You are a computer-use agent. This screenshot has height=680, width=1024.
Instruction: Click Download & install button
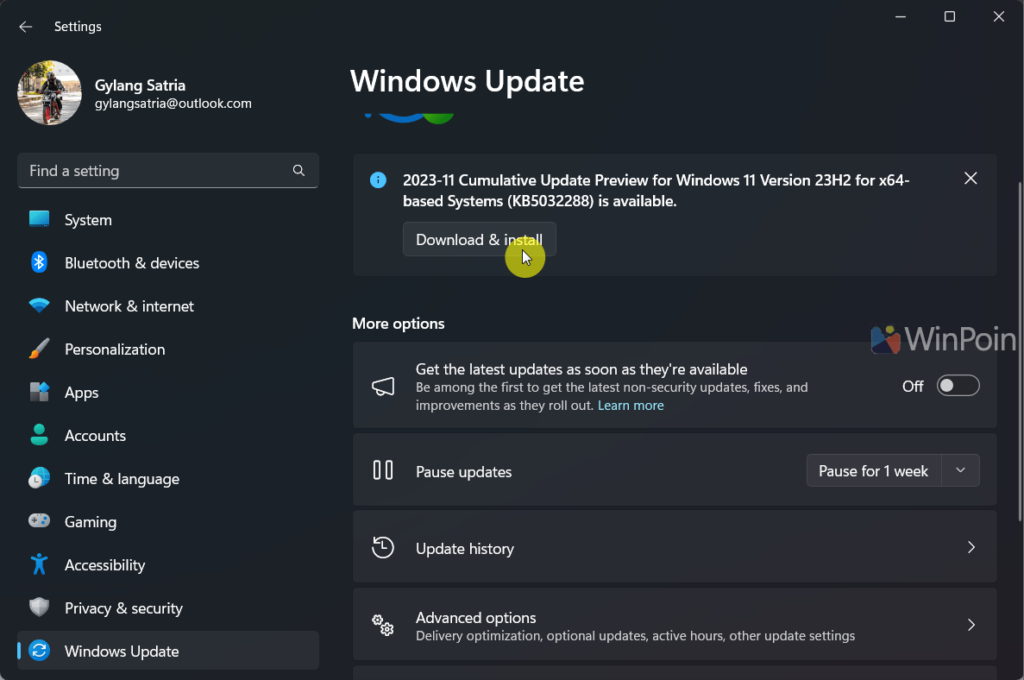[479, 240]
